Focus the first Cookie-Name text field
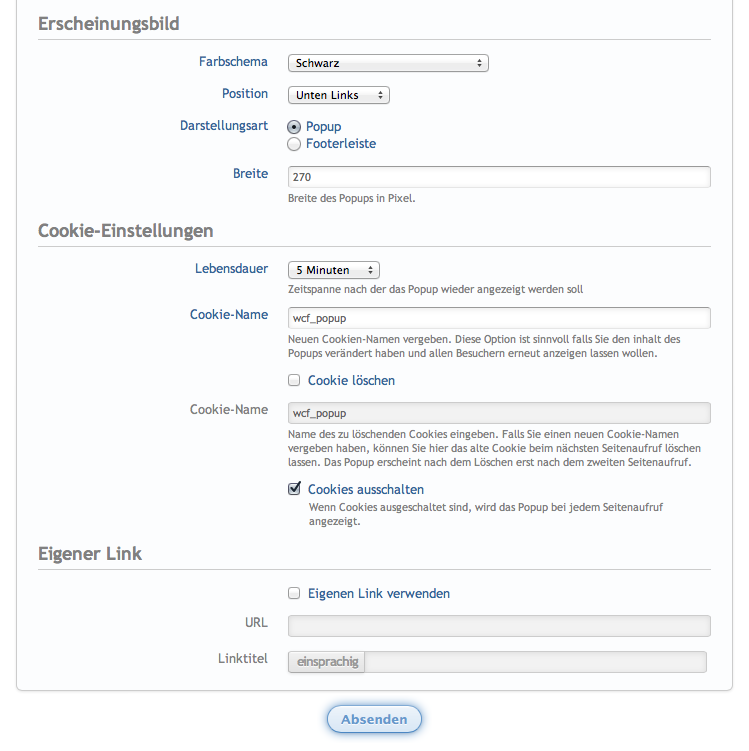This screenshot has width=749, height=751. click(x=499, y=318)
